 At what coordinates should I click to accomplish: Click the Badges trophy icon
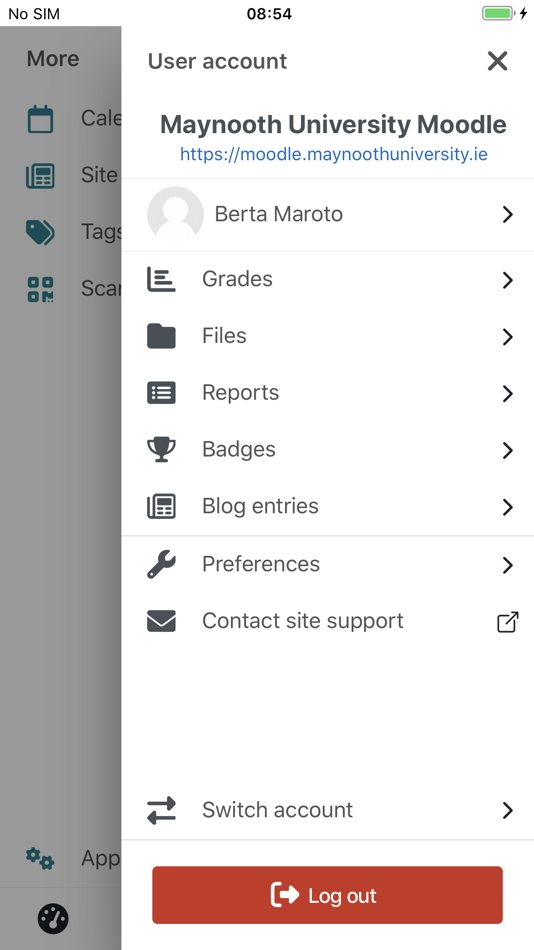[161, 450]
